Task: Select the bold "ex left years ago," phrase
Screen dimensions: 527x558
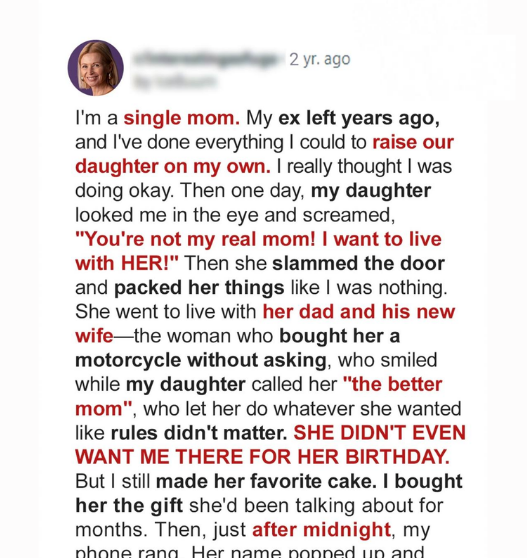Action: click(x=359, y=118)
